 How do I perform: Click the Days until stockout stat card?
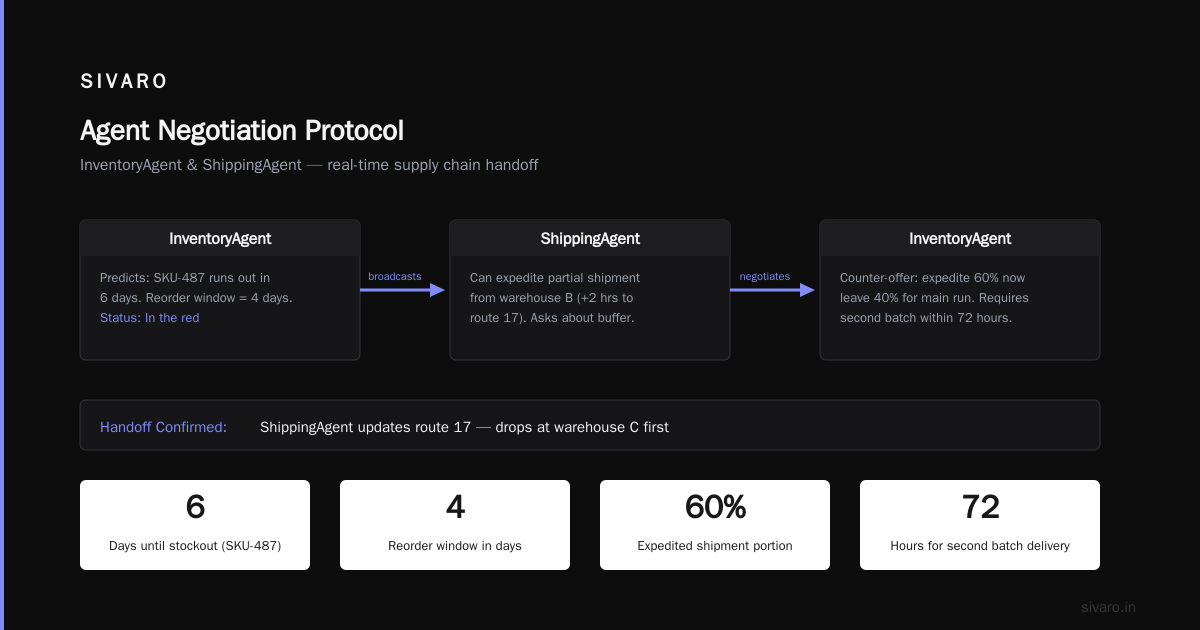pos(195,525)
